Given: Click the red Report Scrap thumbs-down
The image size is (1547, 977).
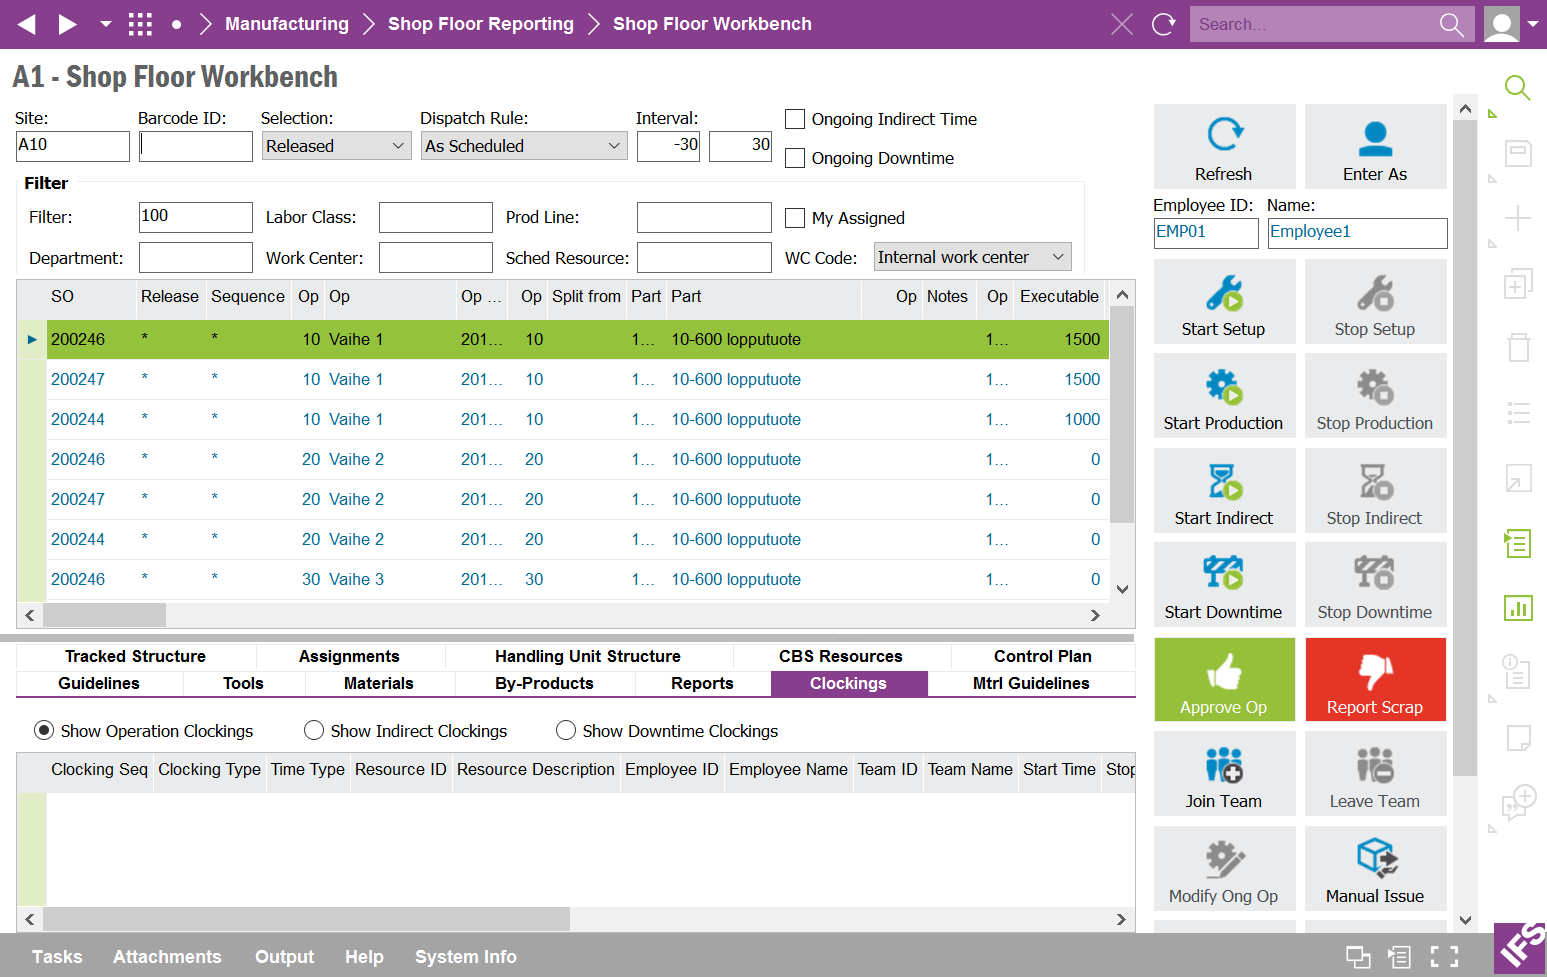Looking at the screenshot, I should [1375, 672].
